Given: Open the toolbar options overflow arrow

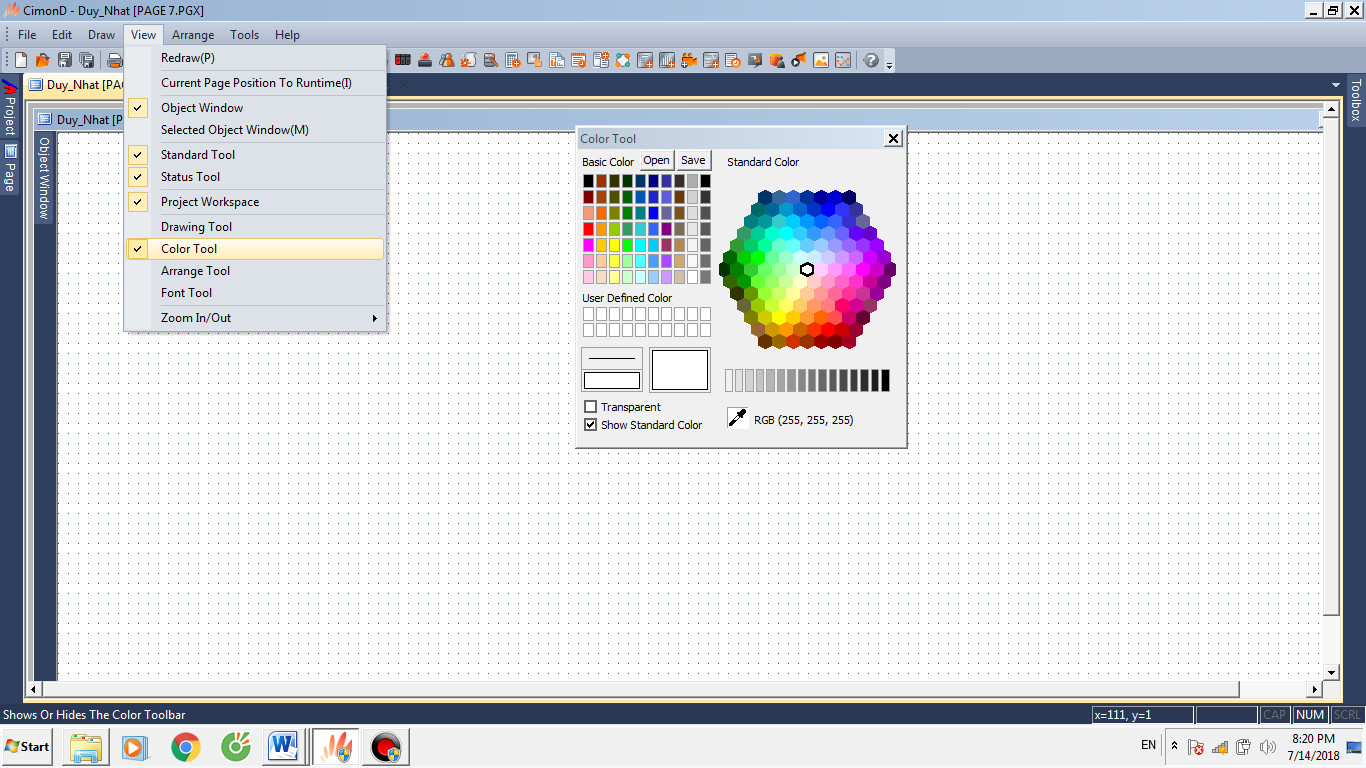Looking at the screenshot, I should click(890, 63).
